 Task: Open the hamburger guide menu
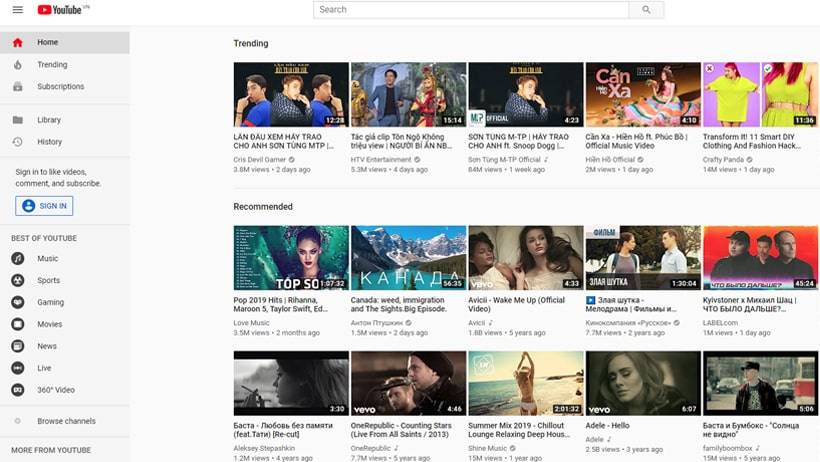pyautogui.click(x=17, y=10)
